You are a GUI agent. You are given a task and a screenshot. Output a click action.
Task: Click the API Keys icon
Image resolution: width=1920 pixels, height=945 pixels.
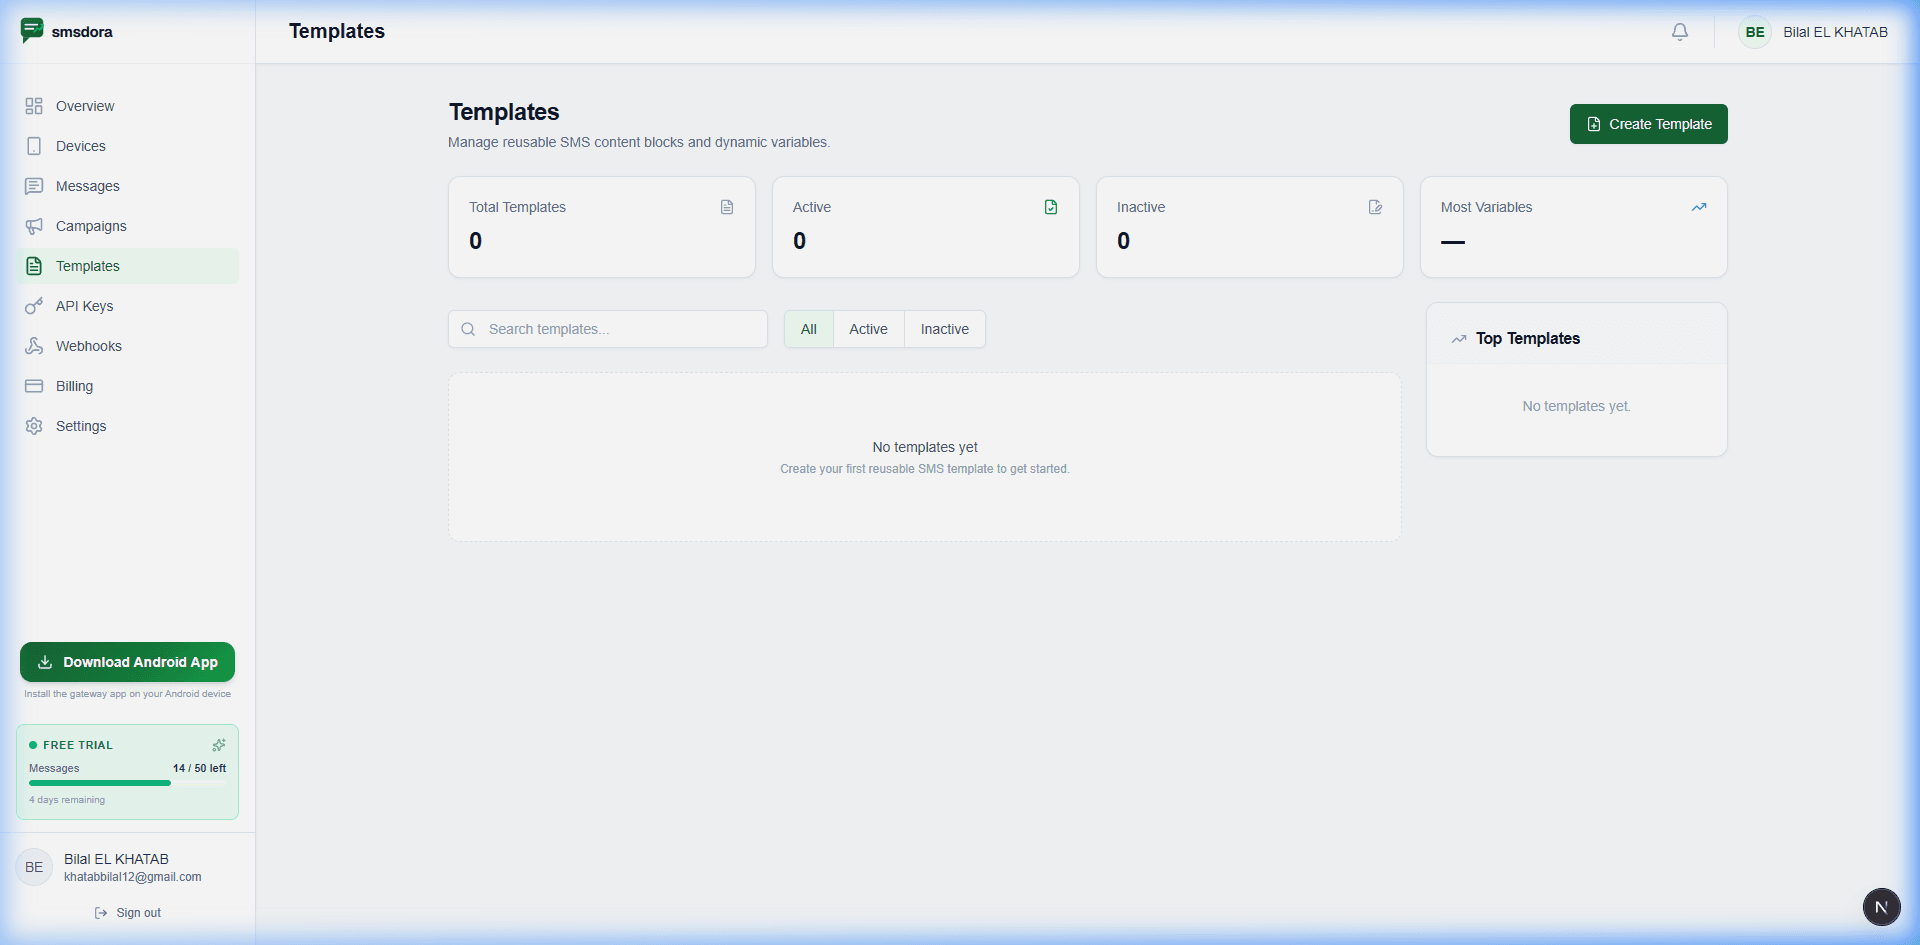point(34,306)
